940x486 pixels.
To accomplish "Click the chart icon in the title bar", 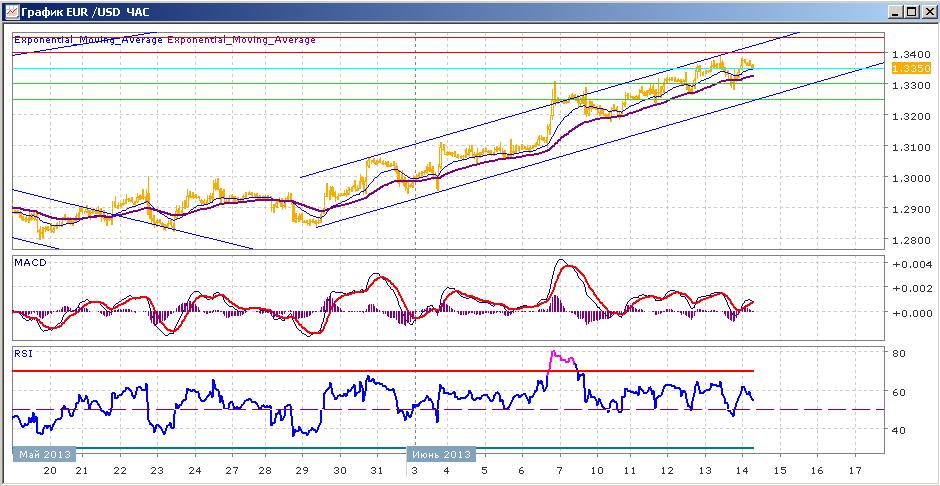I will click(11, 11).
